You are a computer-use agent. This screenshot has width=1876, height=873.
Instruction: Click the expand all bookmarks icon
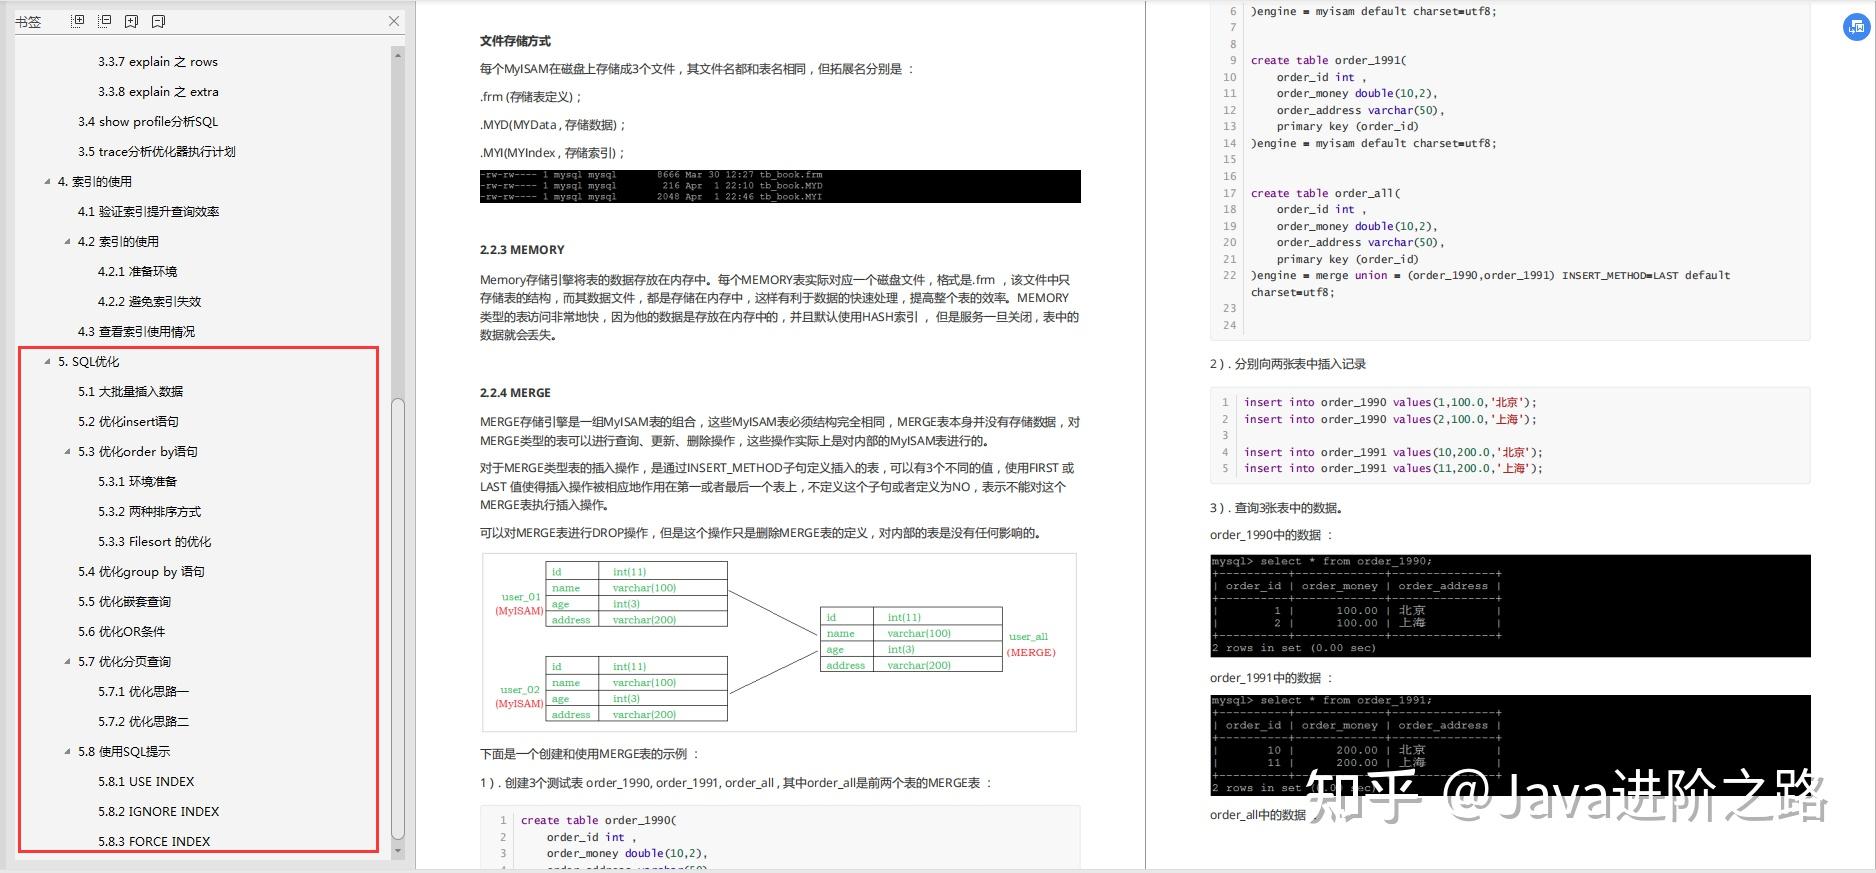point(78,21)
